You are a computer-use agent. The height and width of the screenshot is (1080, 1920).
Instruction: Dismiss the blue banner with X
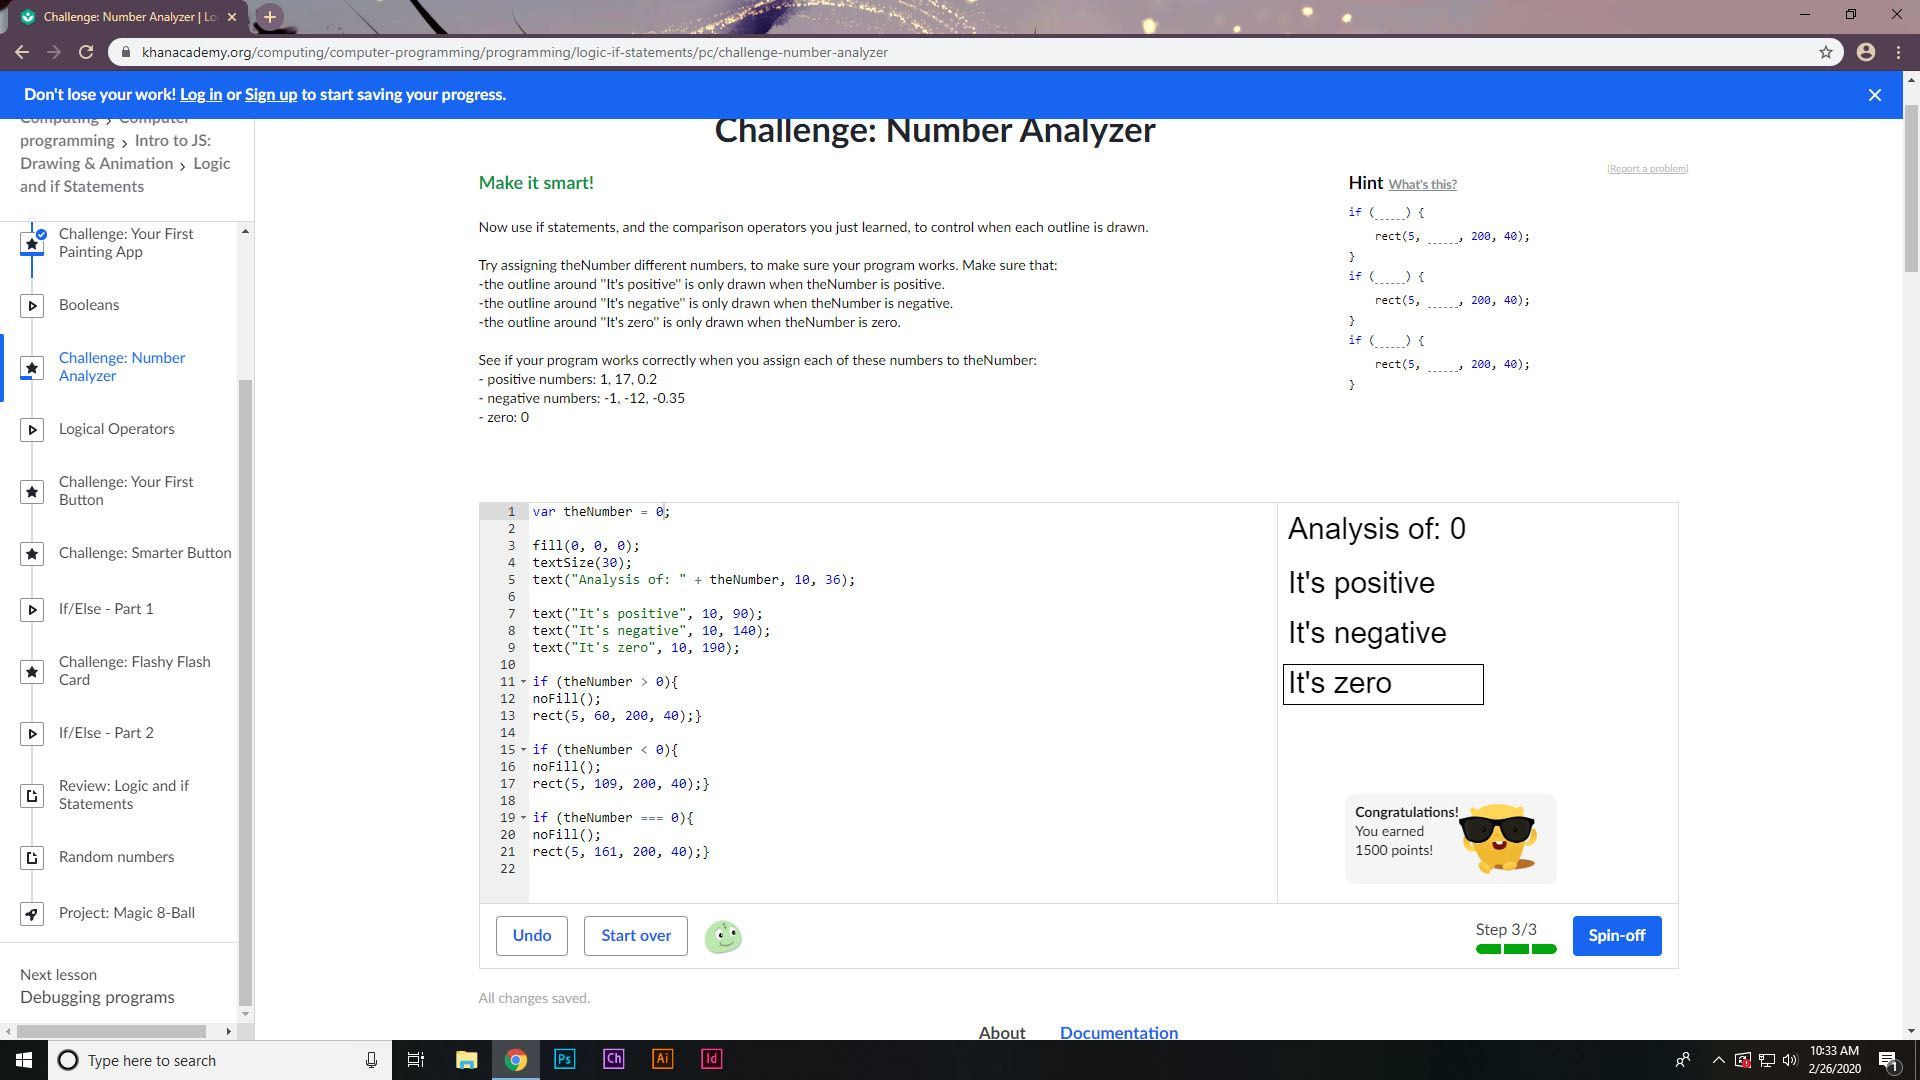click(1874, 95)
